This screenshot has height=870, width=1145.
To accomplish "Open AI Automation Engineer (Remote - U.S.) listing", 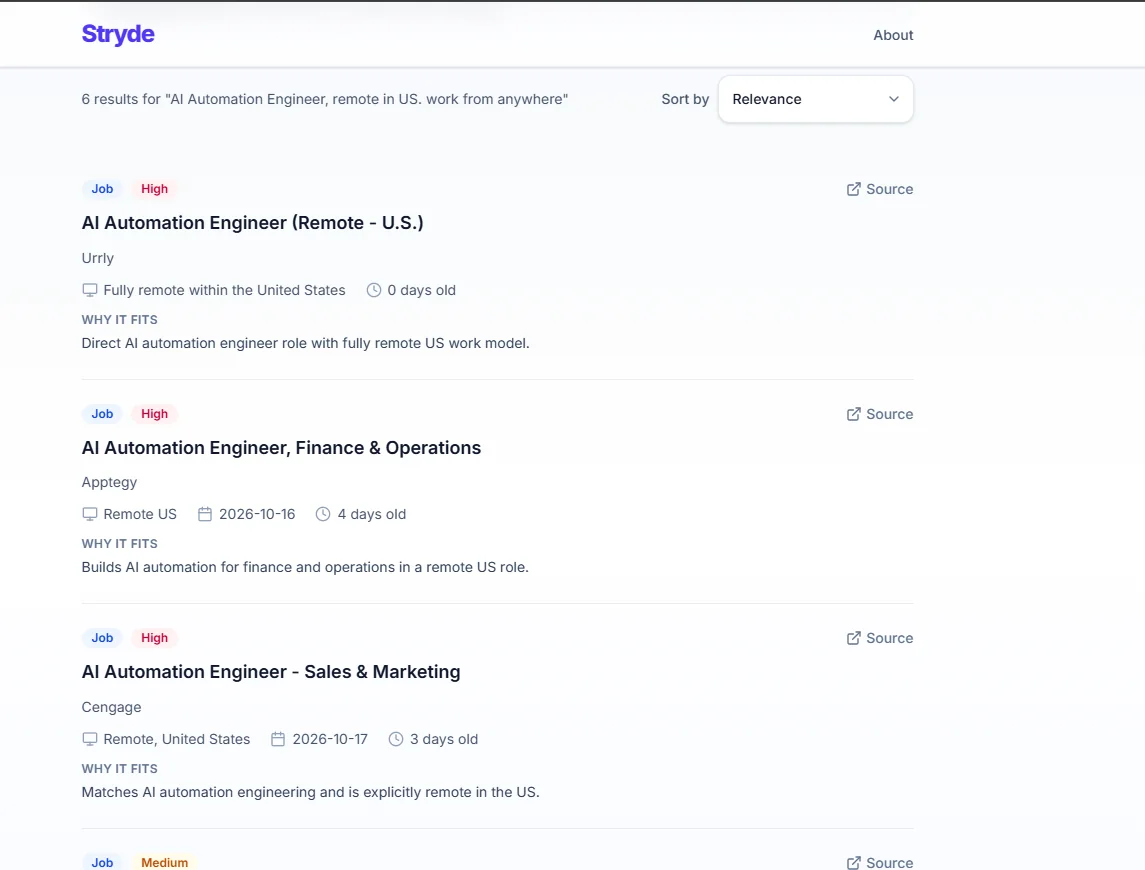I will coord(253,223).
